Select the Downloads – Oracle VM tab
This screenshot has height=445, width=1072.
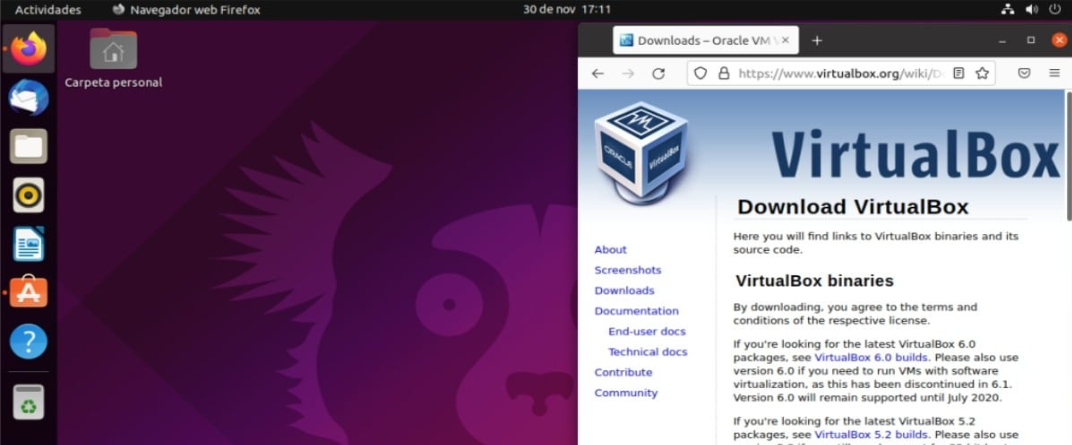tap(706, 40)
